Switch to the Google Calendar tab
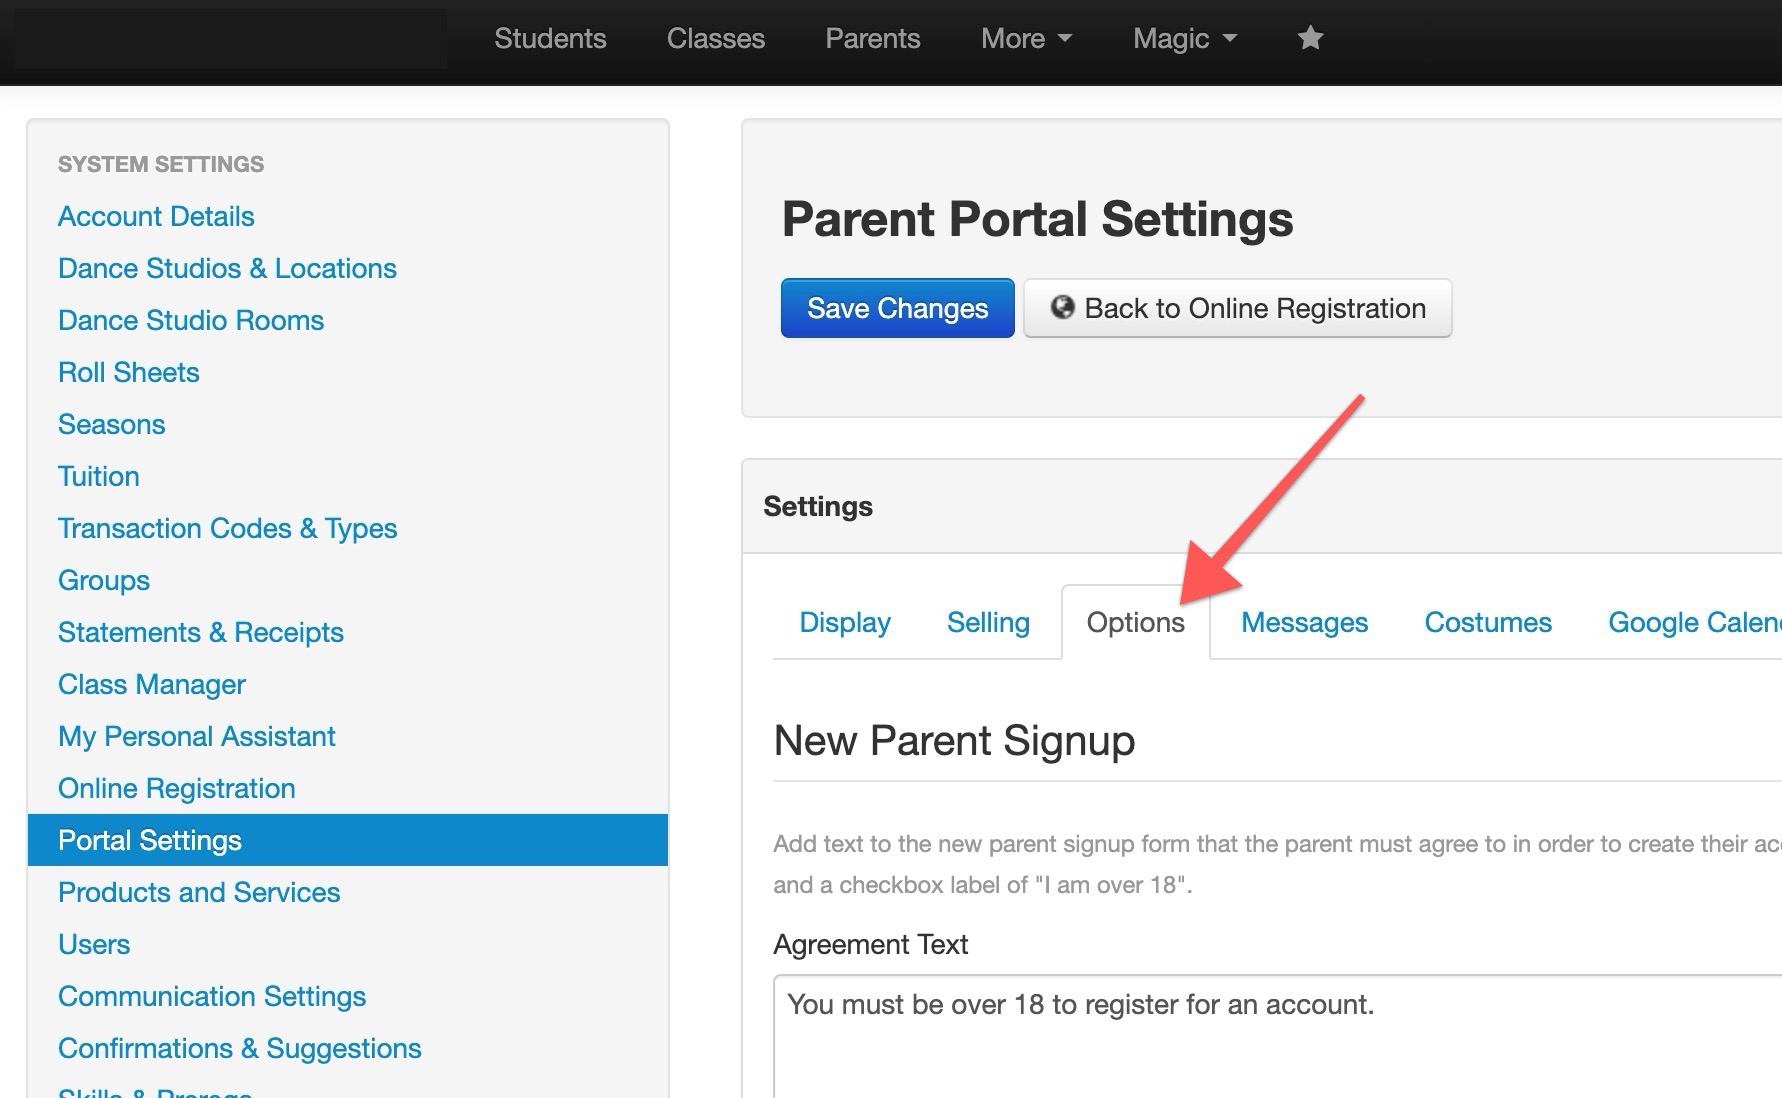 pyautogui.click(x=1694, y=622)
